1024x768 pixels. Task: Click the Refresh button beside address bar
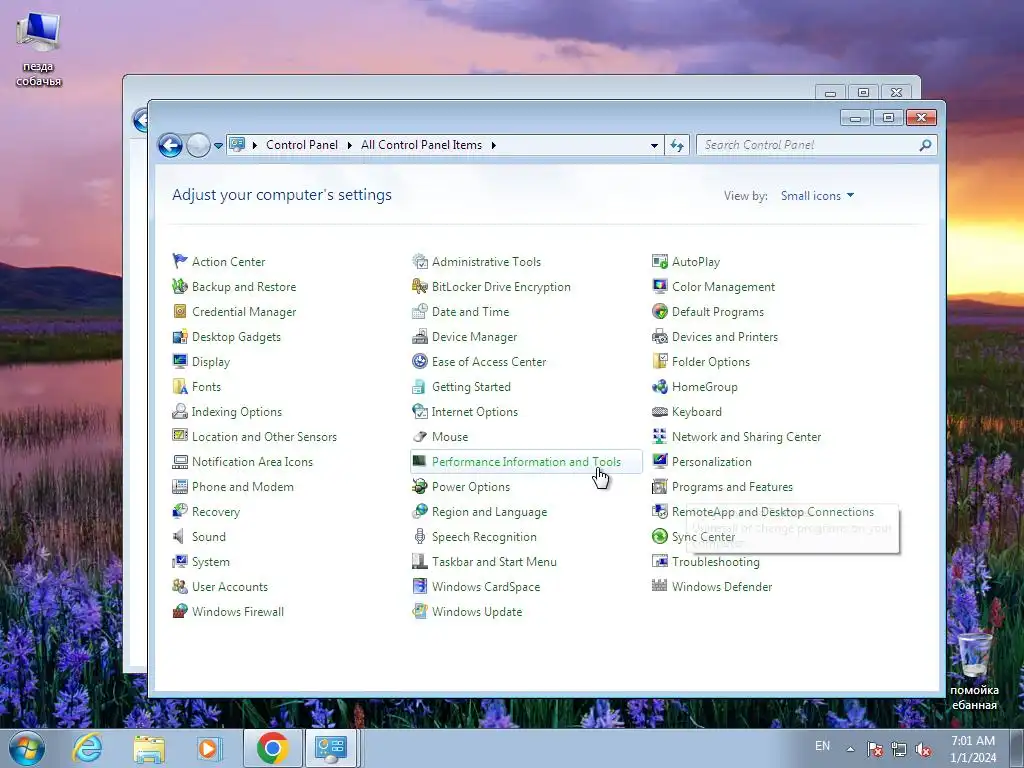(x=677, y=145)
